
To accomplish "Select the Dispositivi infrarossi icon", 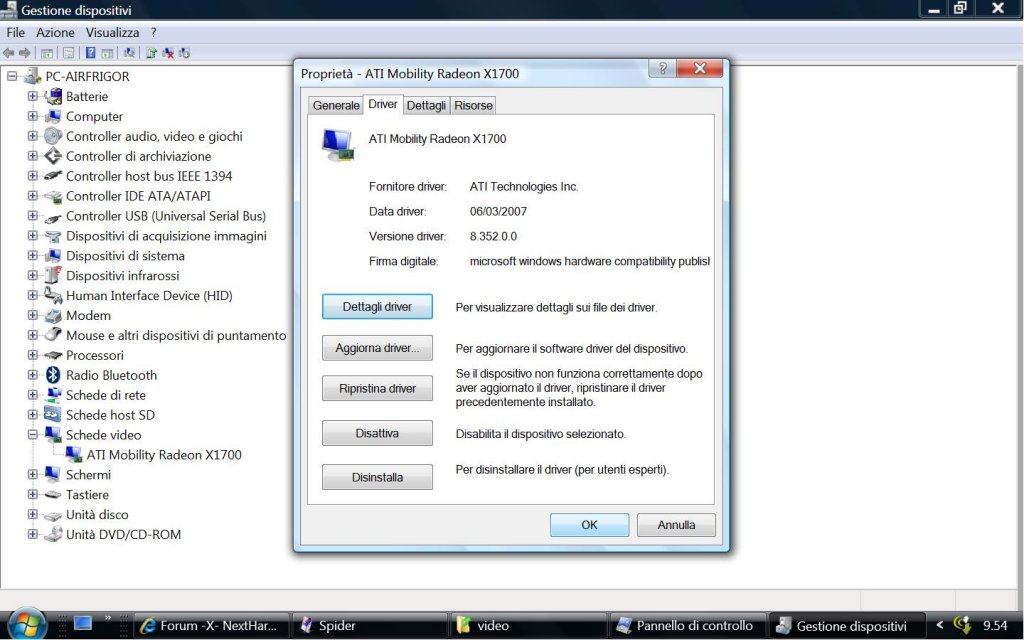I will tap(53, 276).
